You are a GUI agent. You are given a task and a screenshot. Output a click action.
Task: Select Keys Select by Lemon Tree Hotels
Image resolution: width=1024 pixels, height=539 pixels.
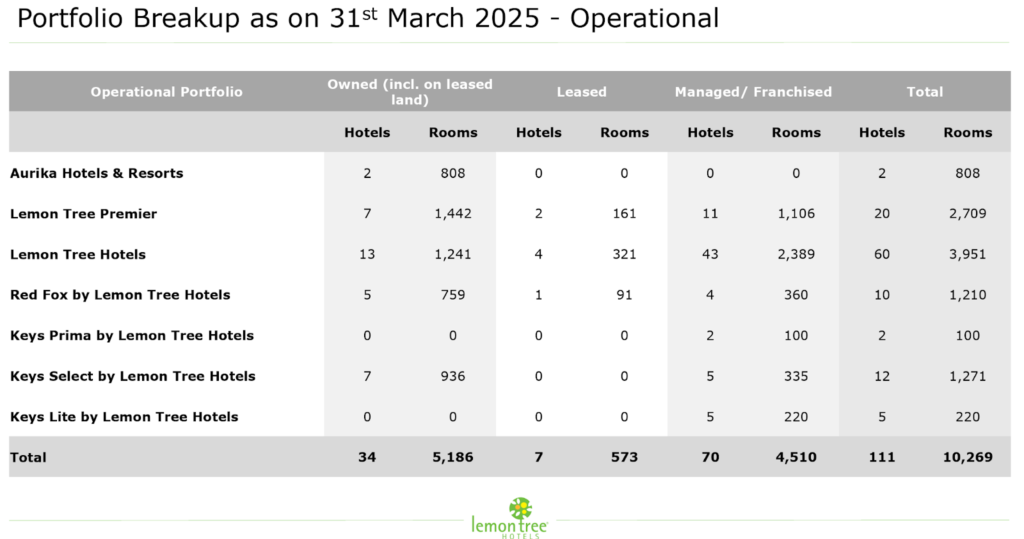click(x=133, y=376)
